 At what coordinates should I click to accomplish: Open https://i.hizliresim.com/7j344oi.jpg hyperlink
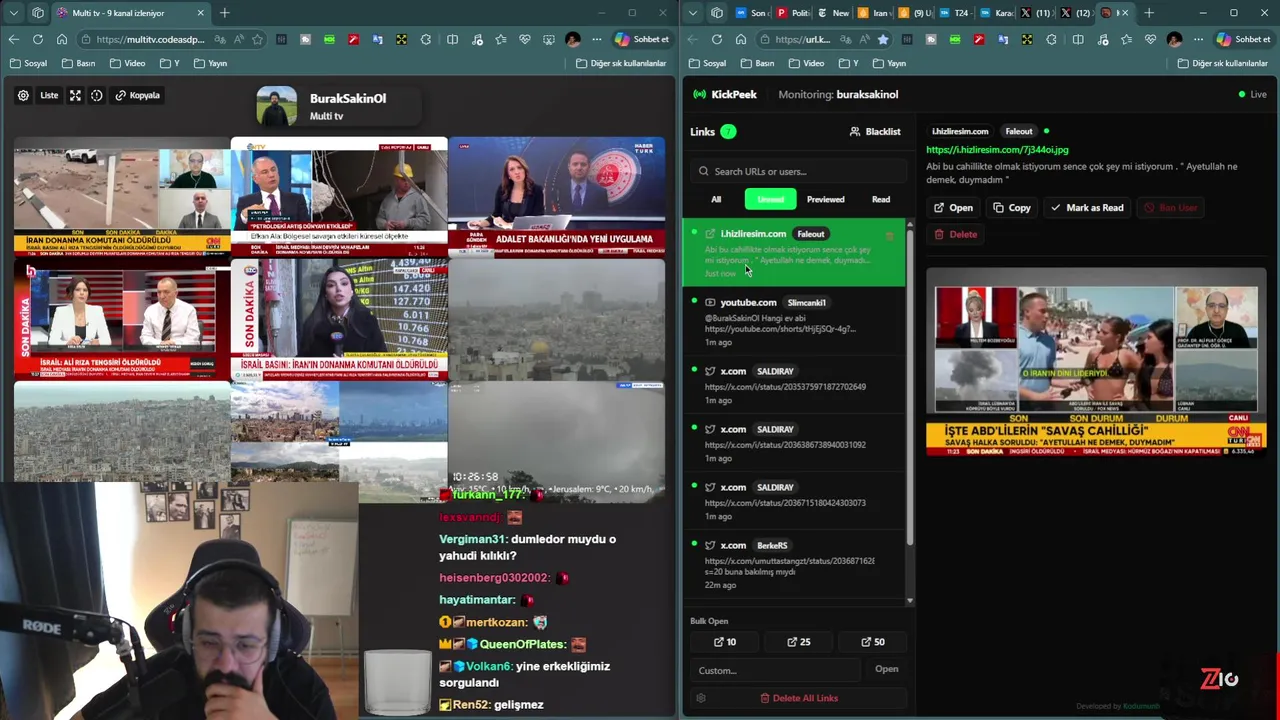tap(997, 150)
